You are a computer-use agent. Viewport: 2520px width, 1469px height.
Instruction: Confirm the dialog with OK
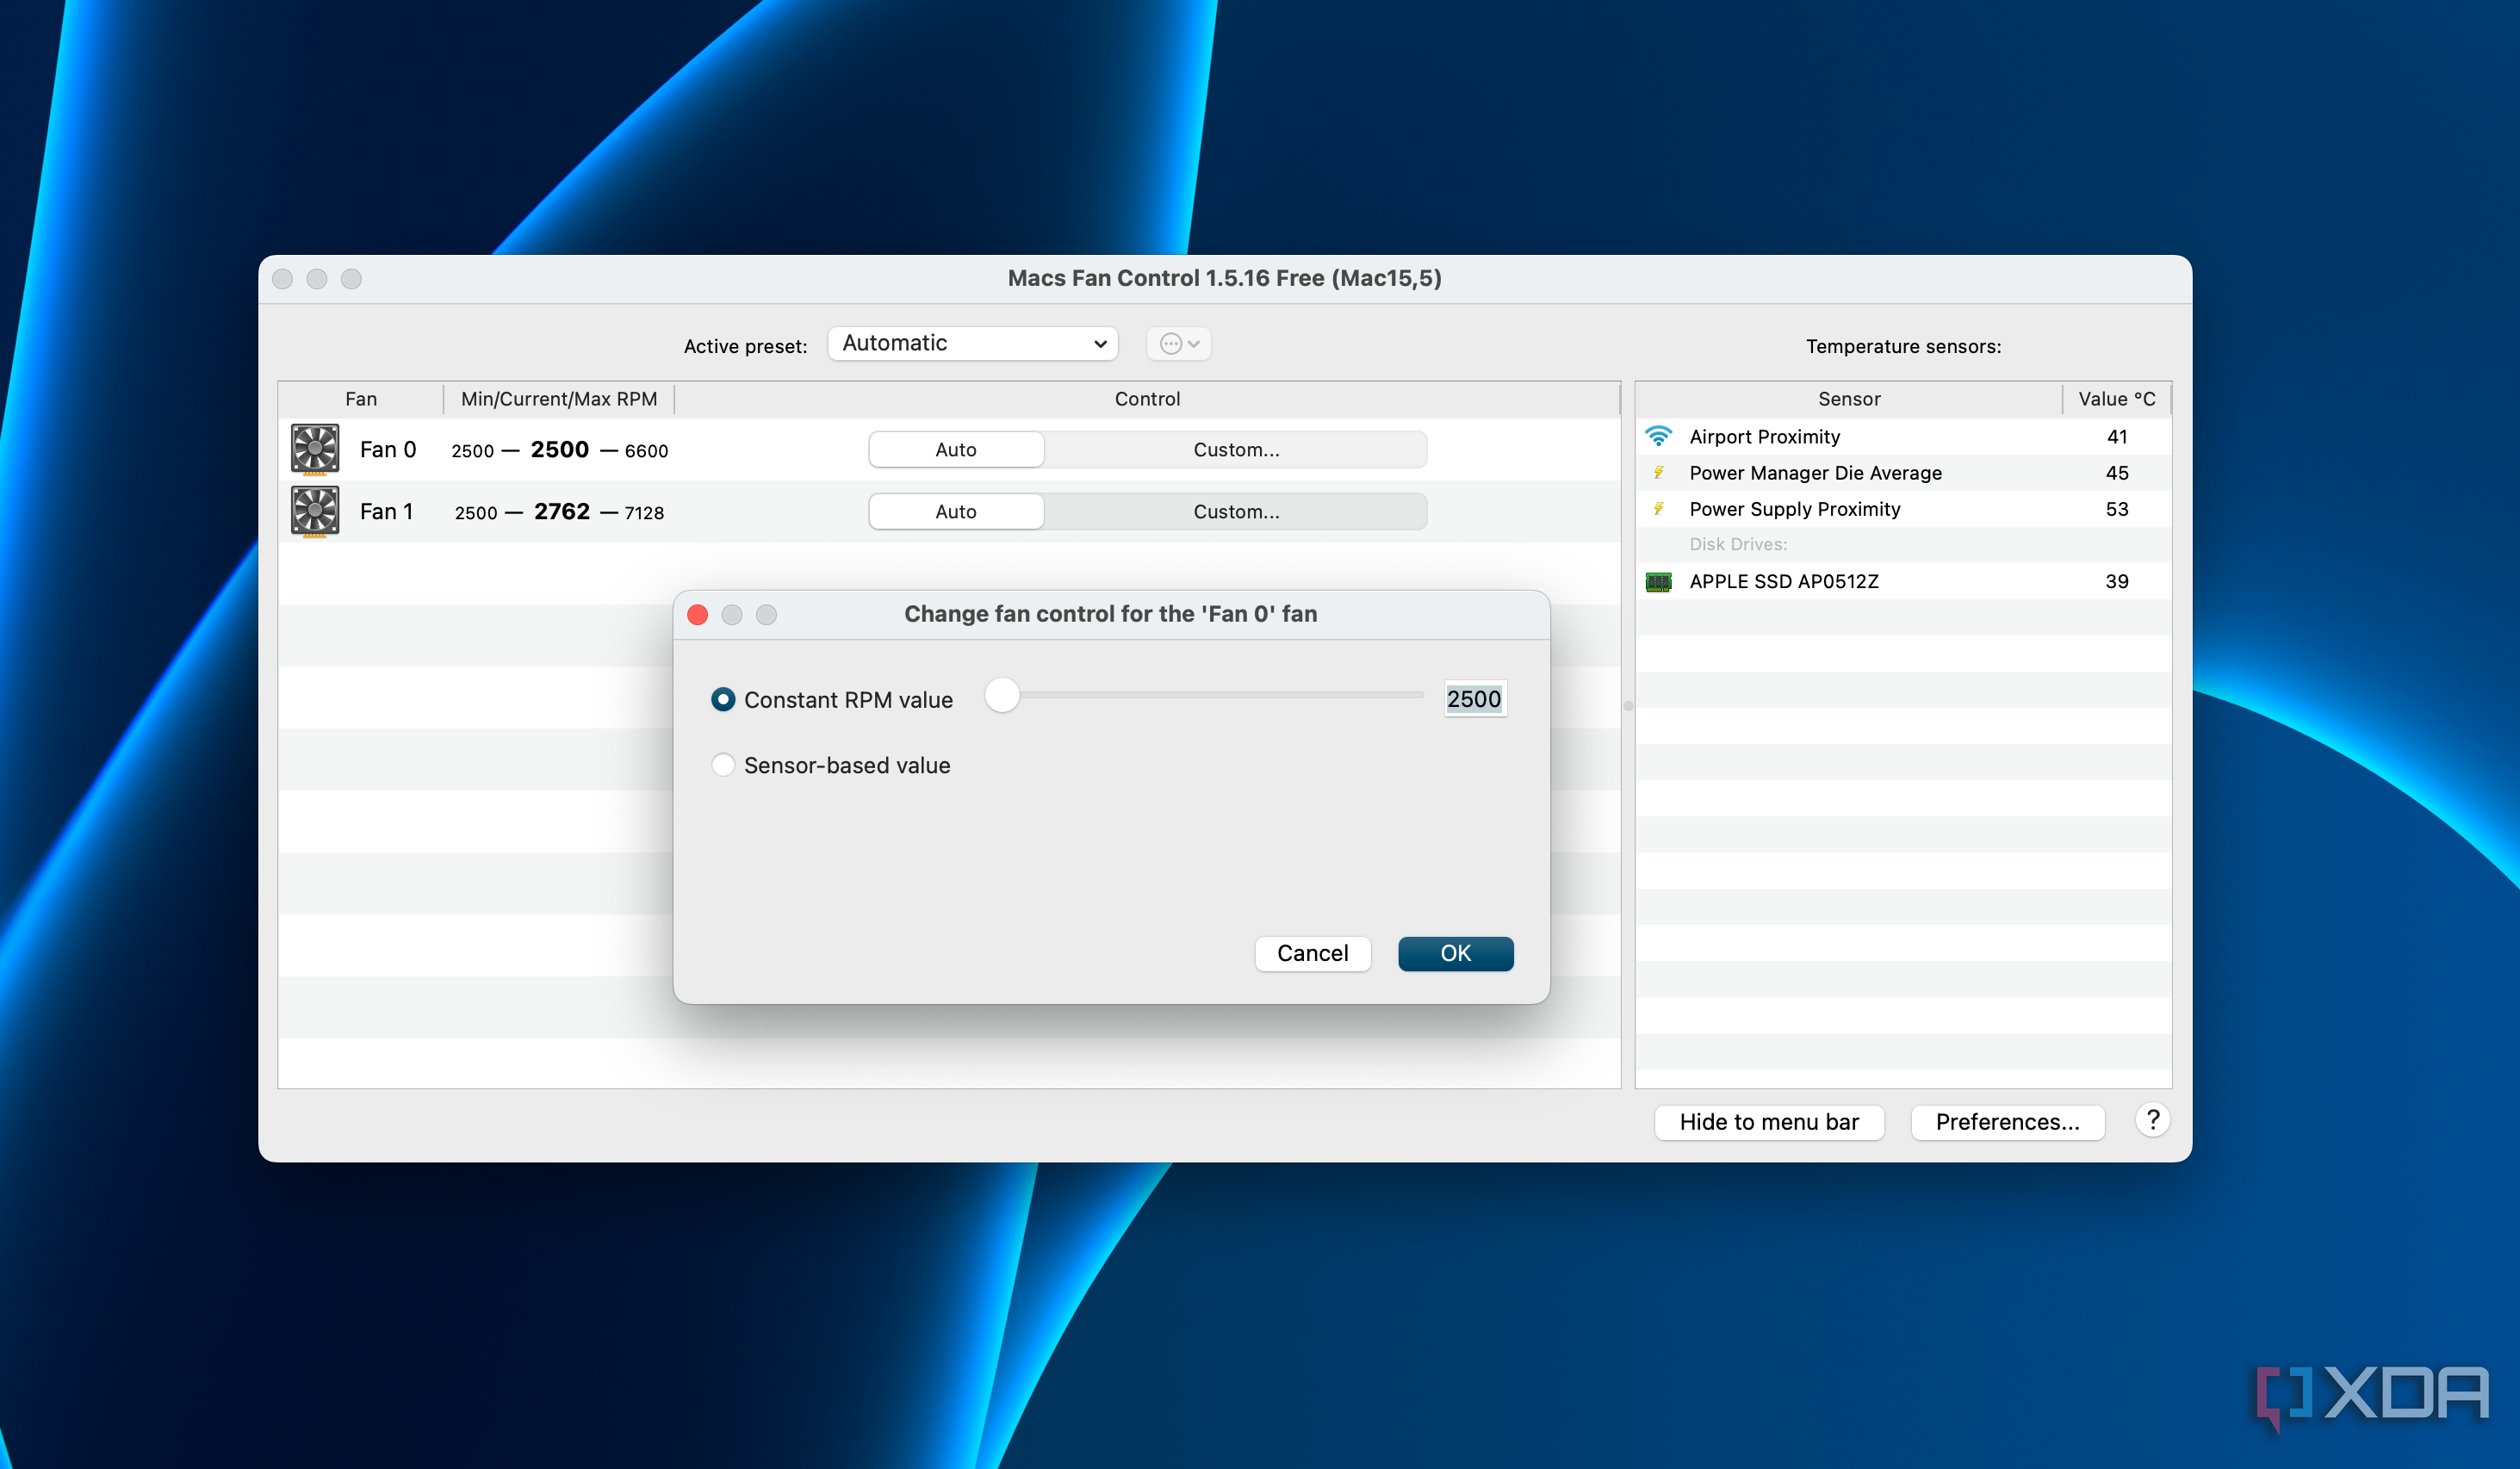1455,953
